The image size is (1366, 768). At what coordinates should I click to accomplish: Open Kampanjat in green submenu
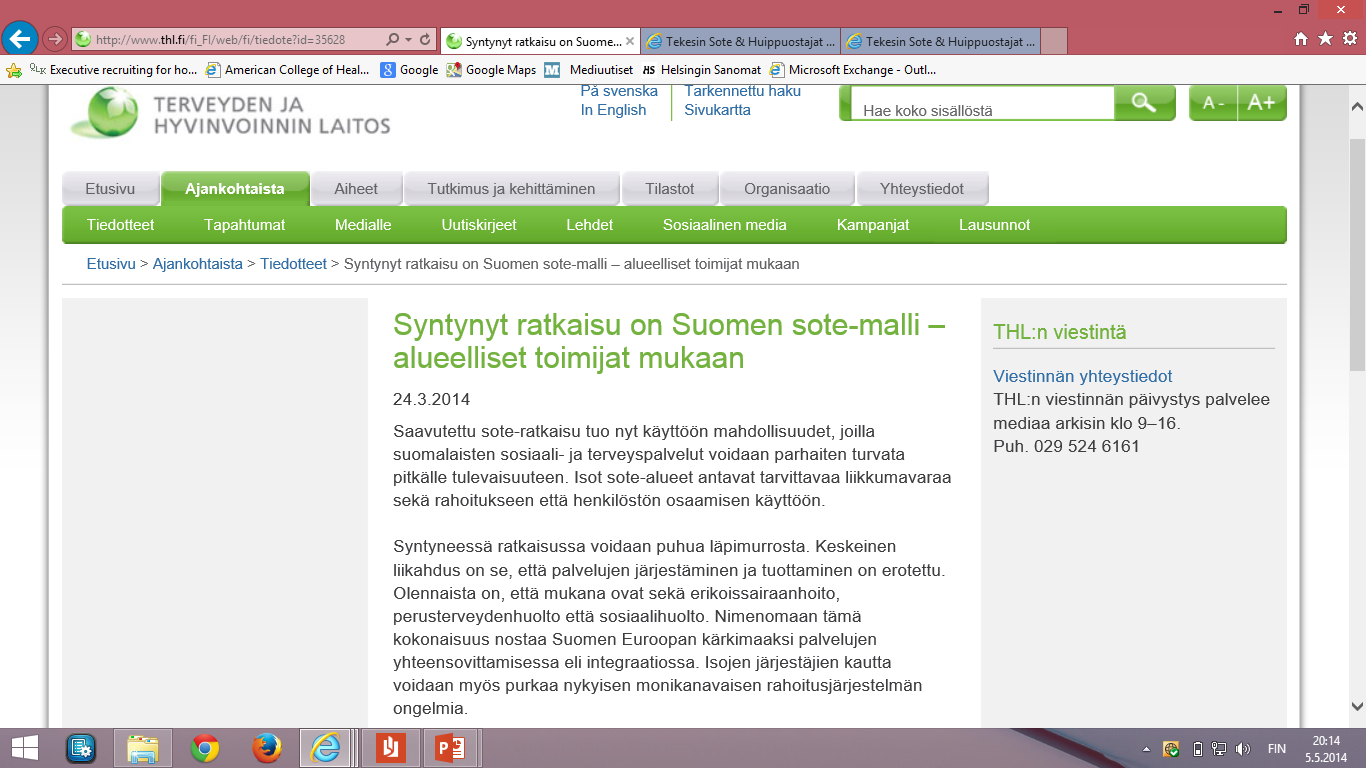tap(873, 225)
